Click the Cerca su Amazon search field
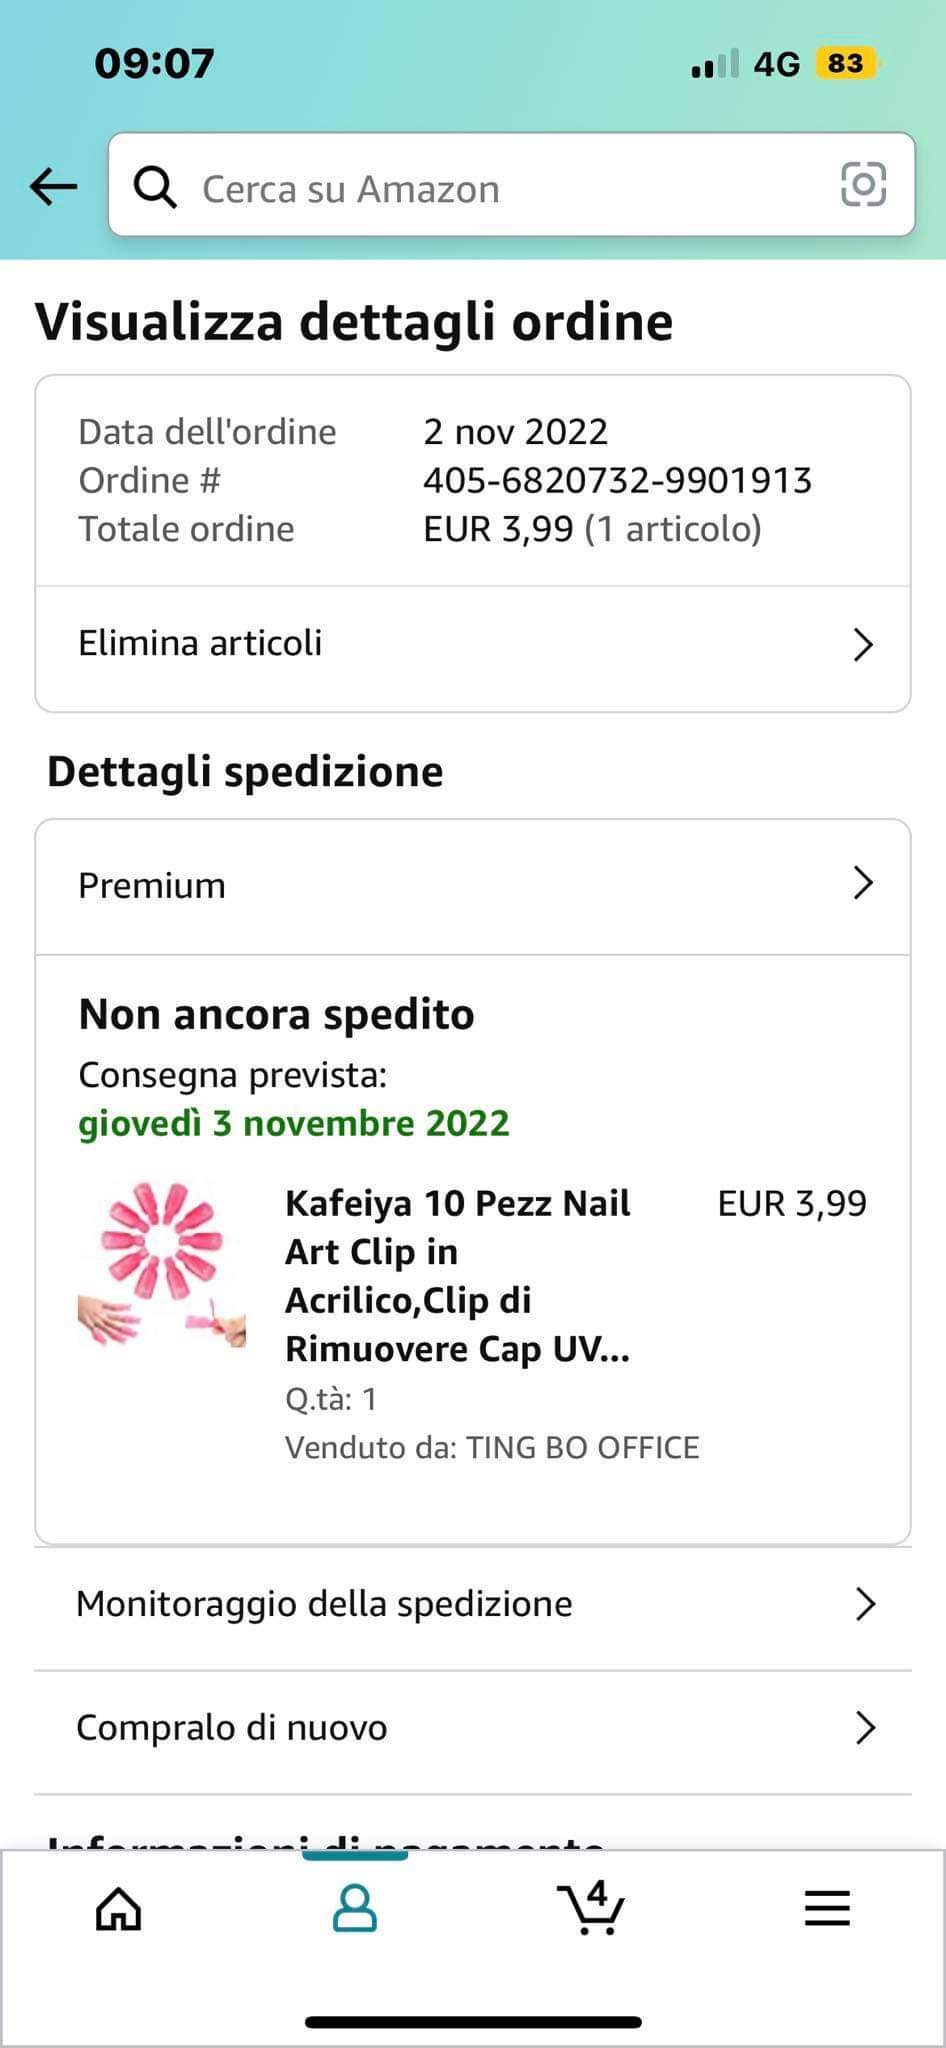This screenshot has height=2048, width=946. [x=500, y=188]
